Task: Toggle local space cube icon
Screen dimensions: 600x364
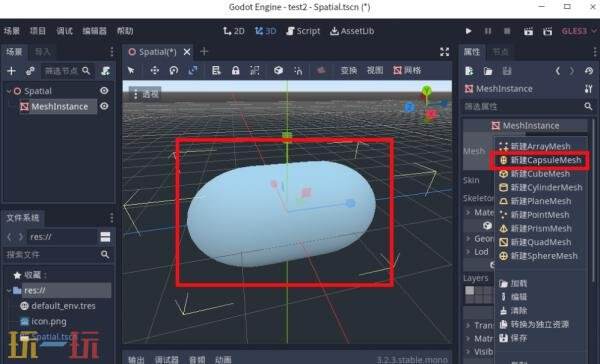Action: coord(279,70)
